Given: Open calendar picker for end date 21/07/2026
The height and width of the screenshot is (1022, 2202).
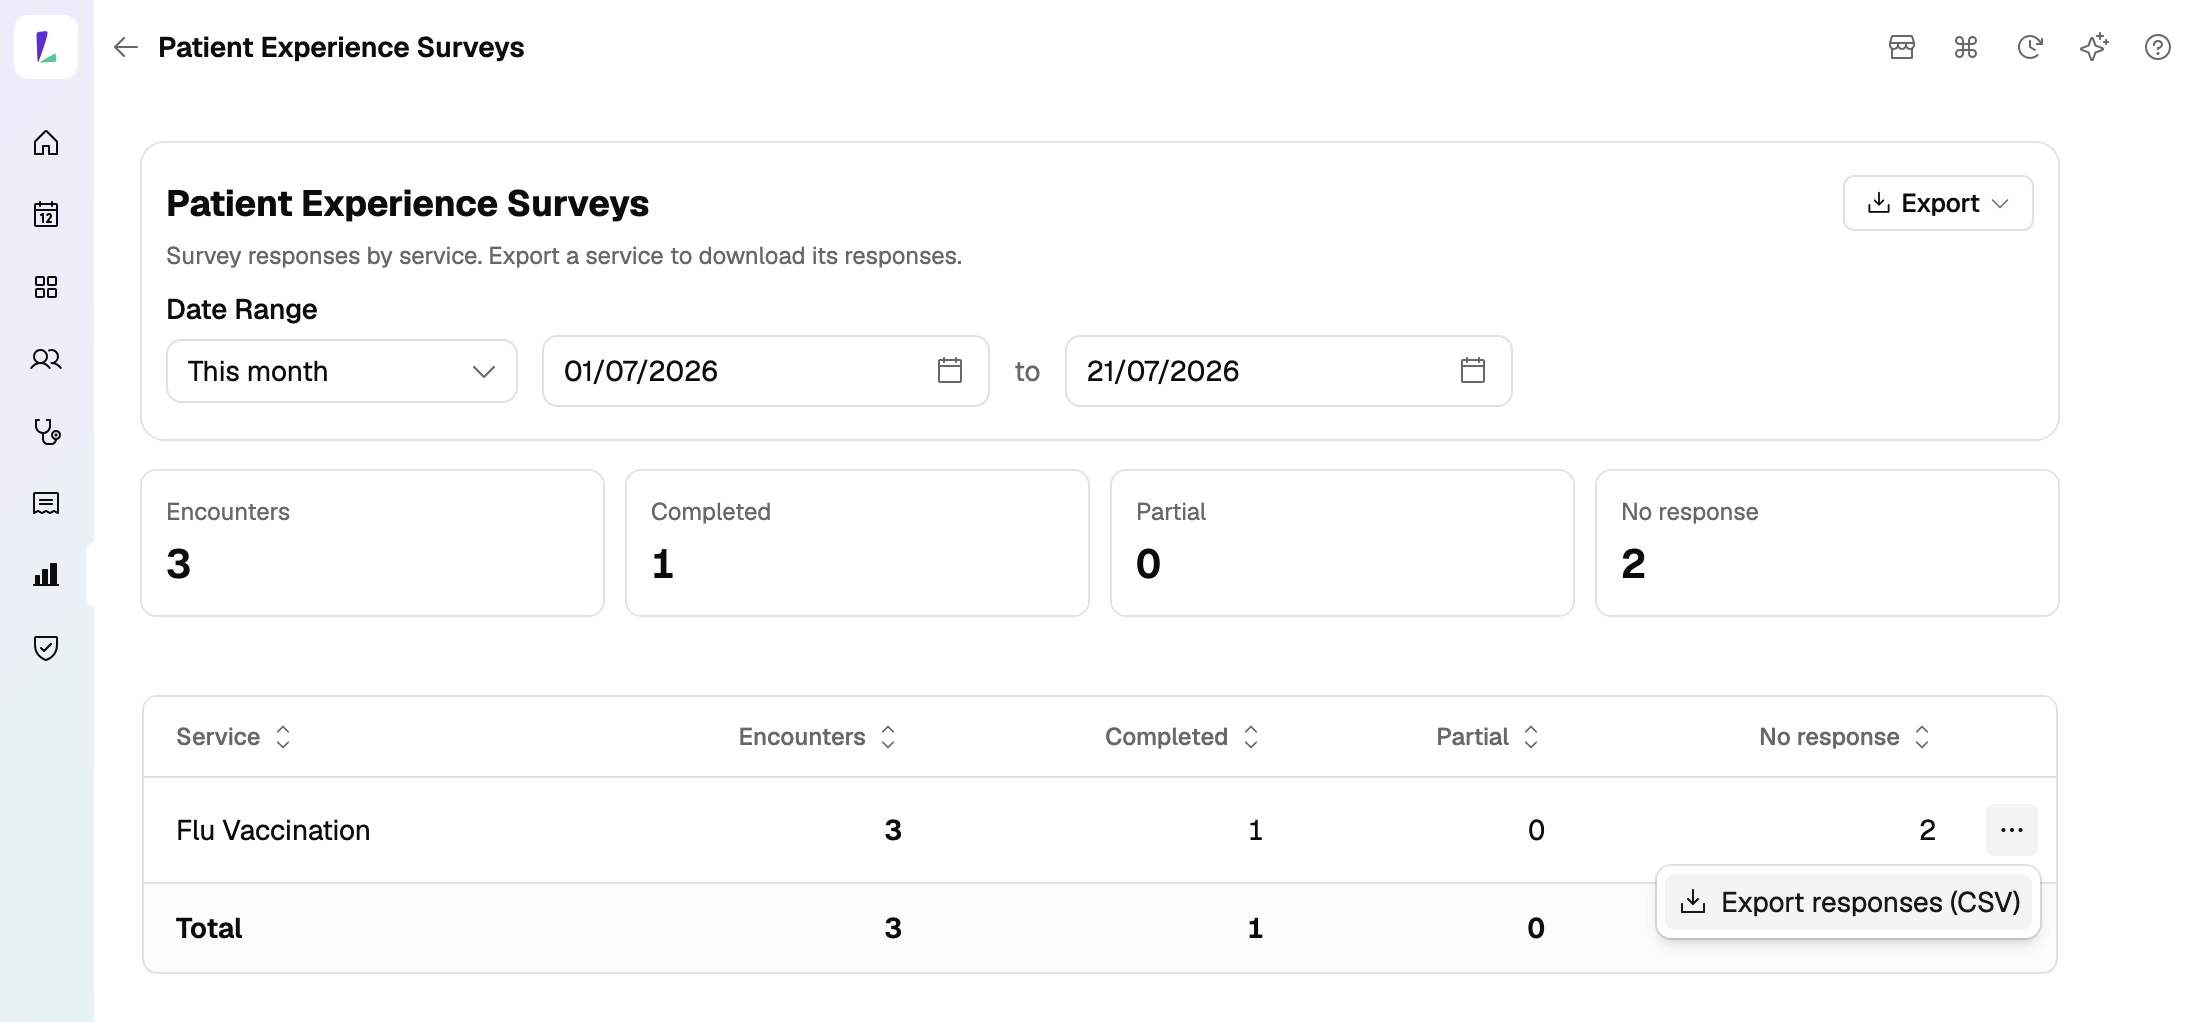Looking at the screenshot, I should pos(1473,370).
